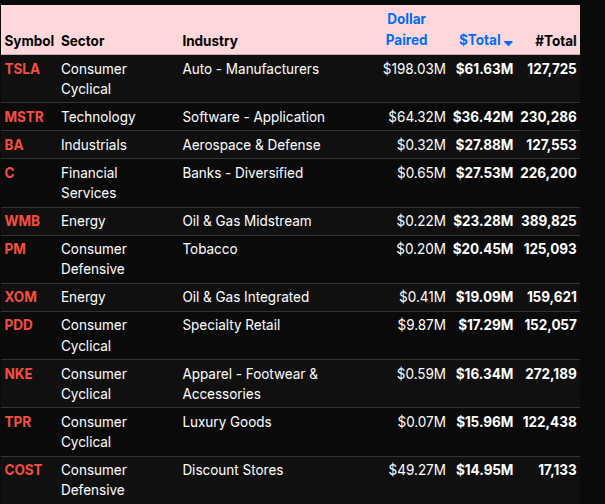Click the sort arrow next to $Total
Image resolution: width=605 pixels, height=504 pixels.
click(509, 43)
